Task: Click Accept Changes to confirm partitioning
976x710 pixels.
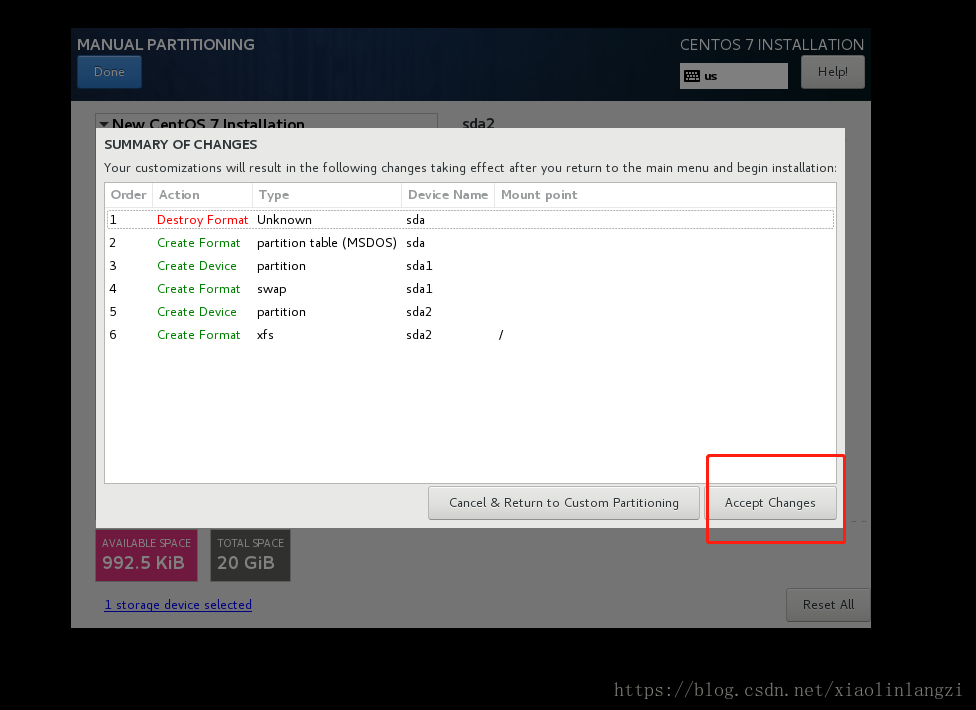Action: (770, 503)
